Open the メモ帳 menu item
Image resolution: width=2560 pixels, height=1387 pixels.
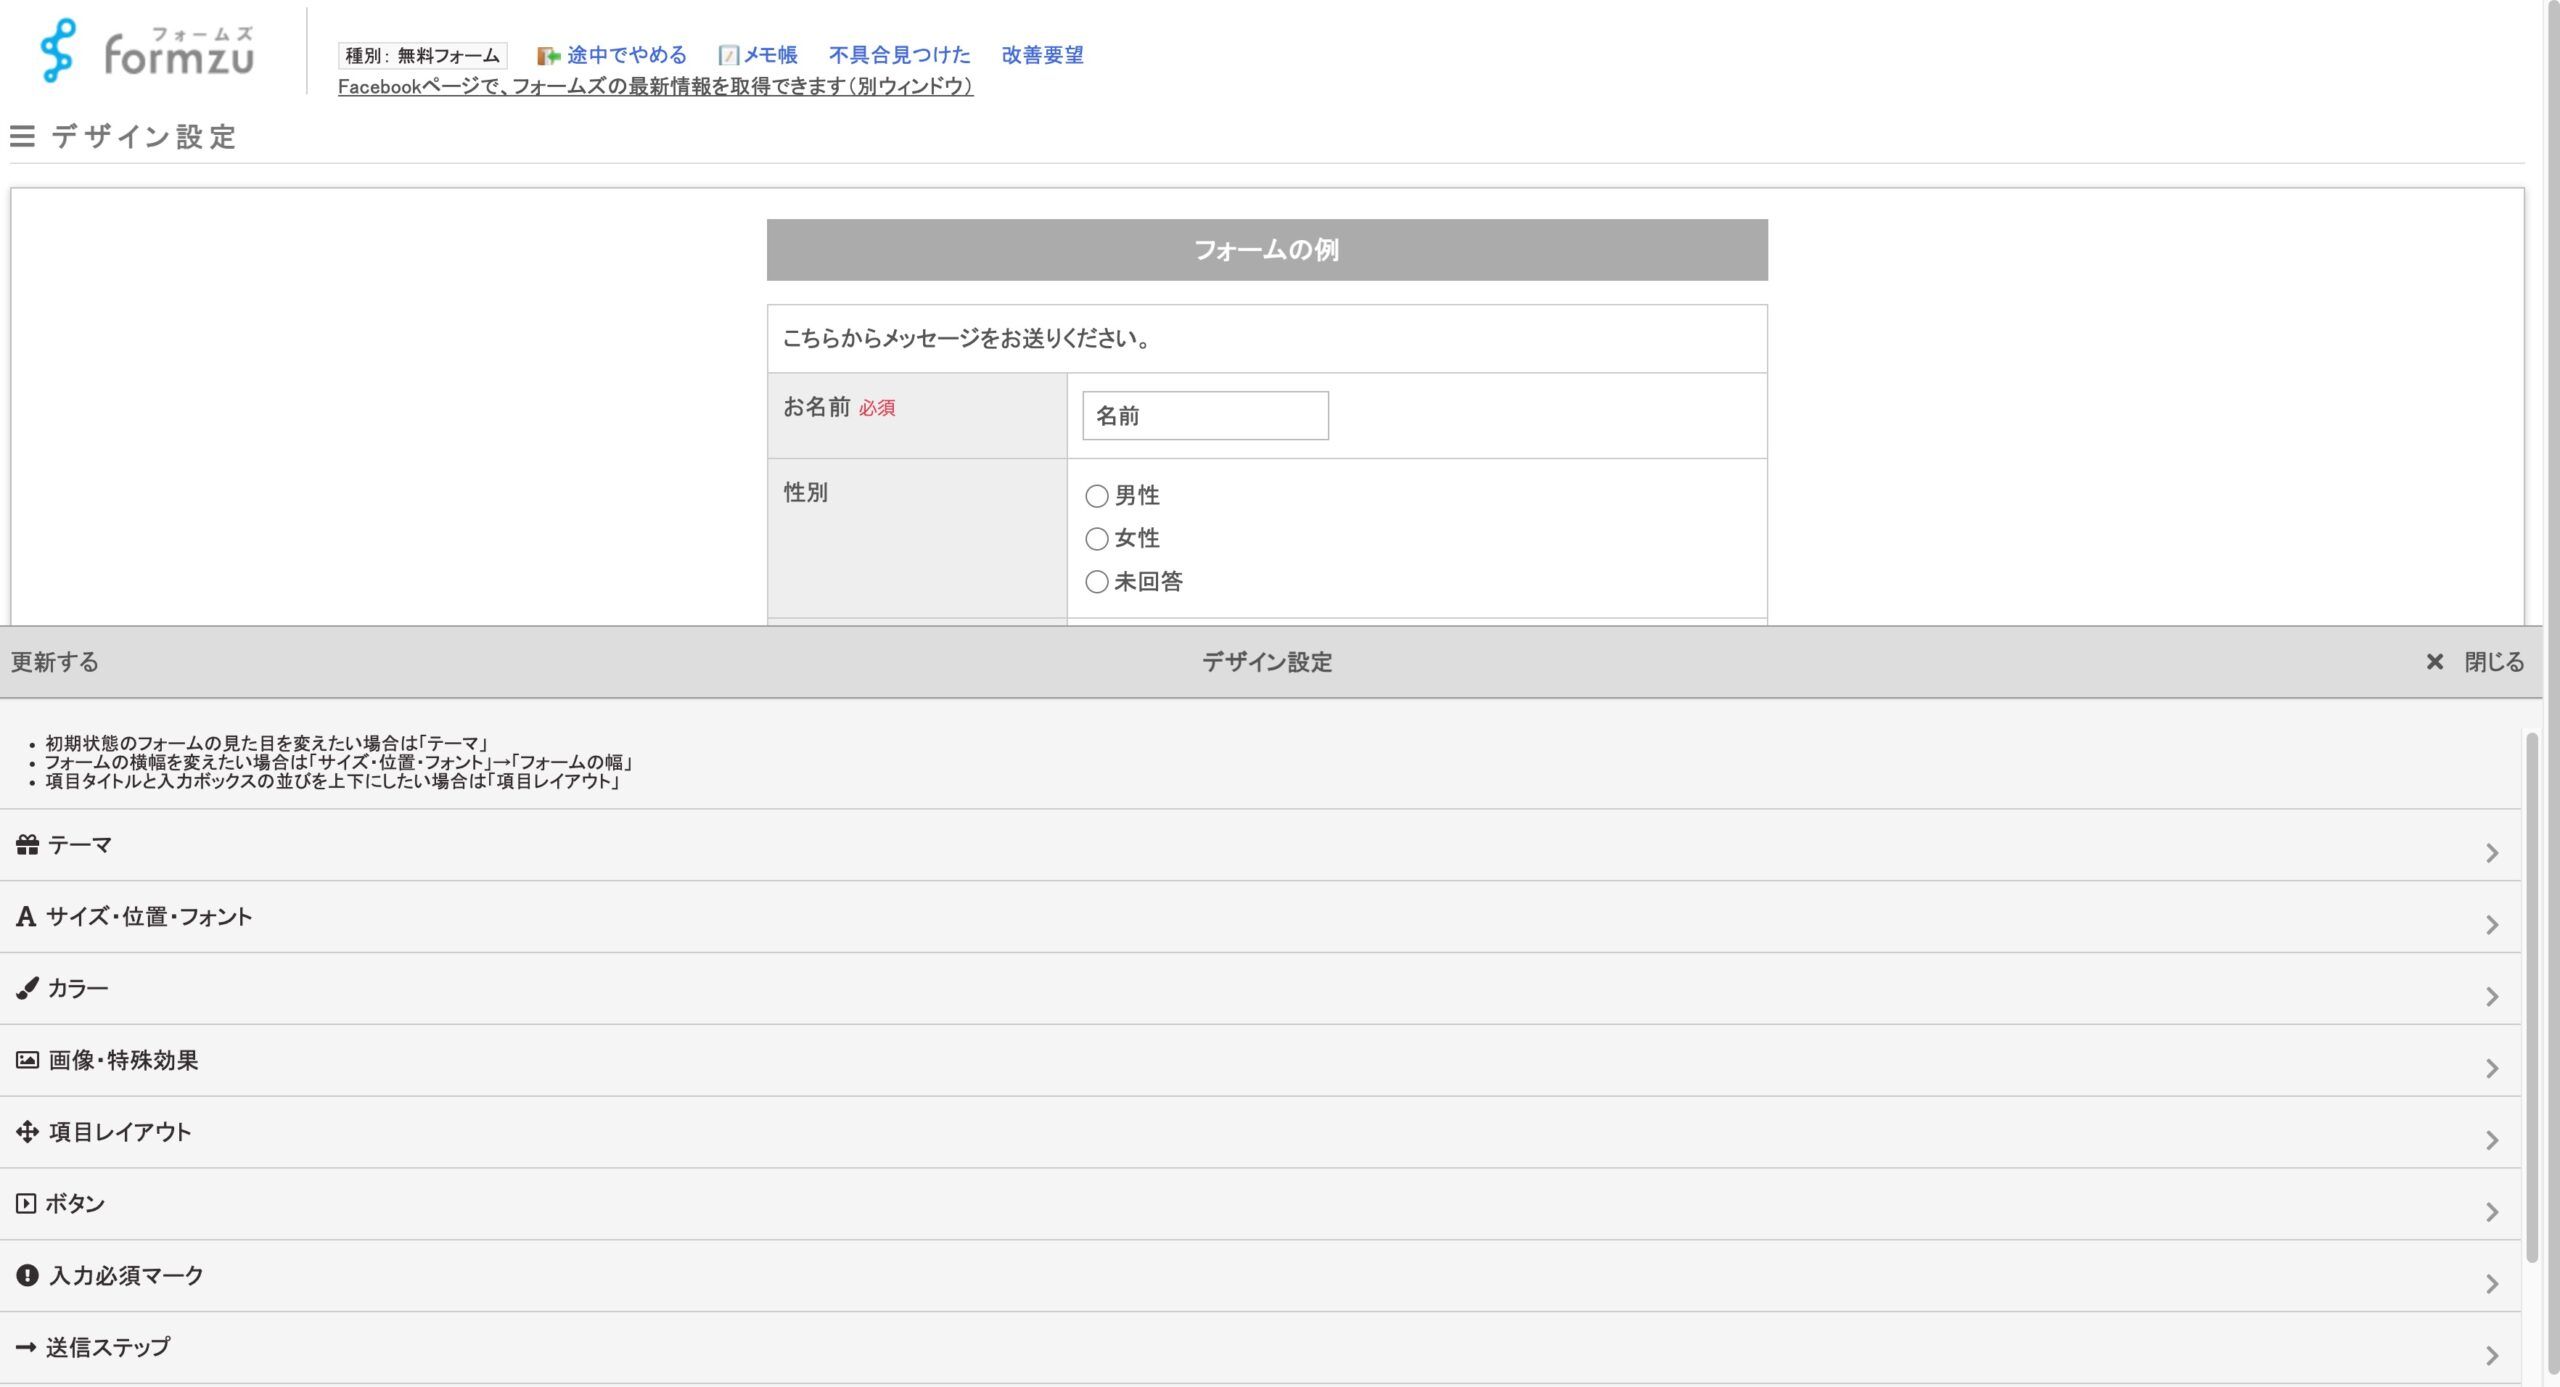[x=767, y=55]
